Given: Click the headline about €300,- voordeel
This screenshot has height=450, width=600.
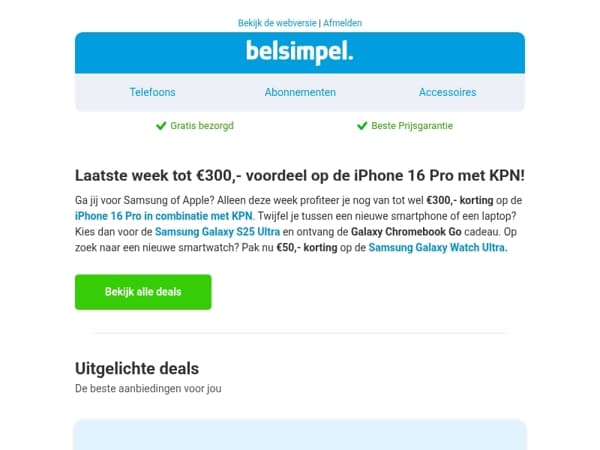Looking at the screenshot, I should (300, 176).
